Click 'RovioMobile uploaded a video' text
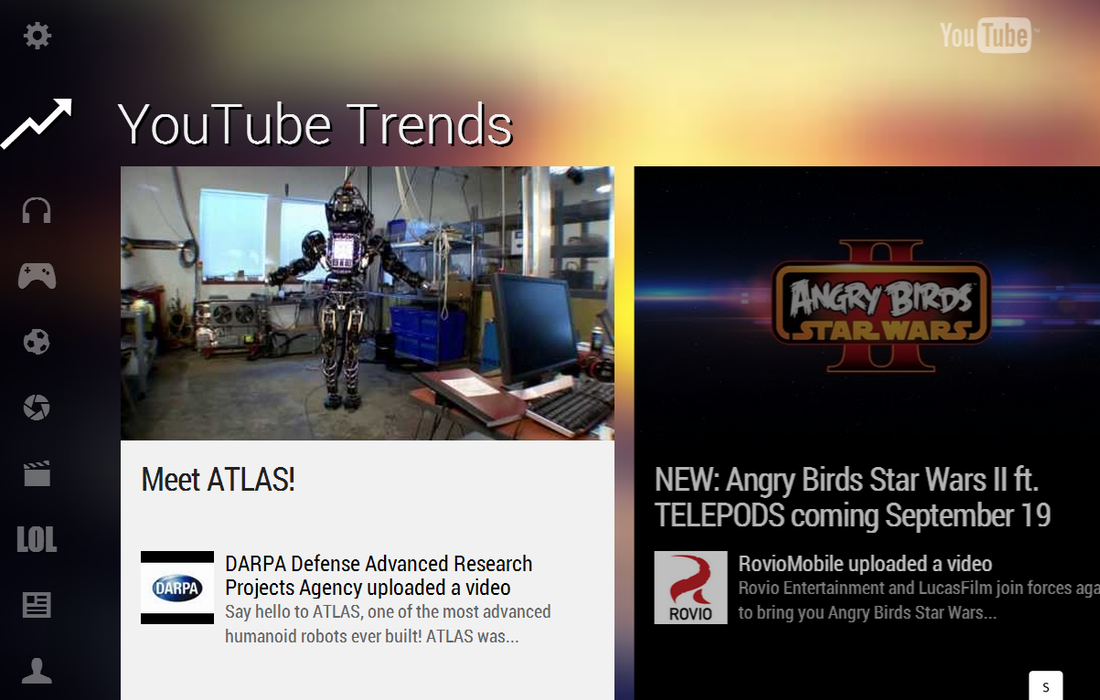The image size is (1100, 700). (x=865, y=564)
